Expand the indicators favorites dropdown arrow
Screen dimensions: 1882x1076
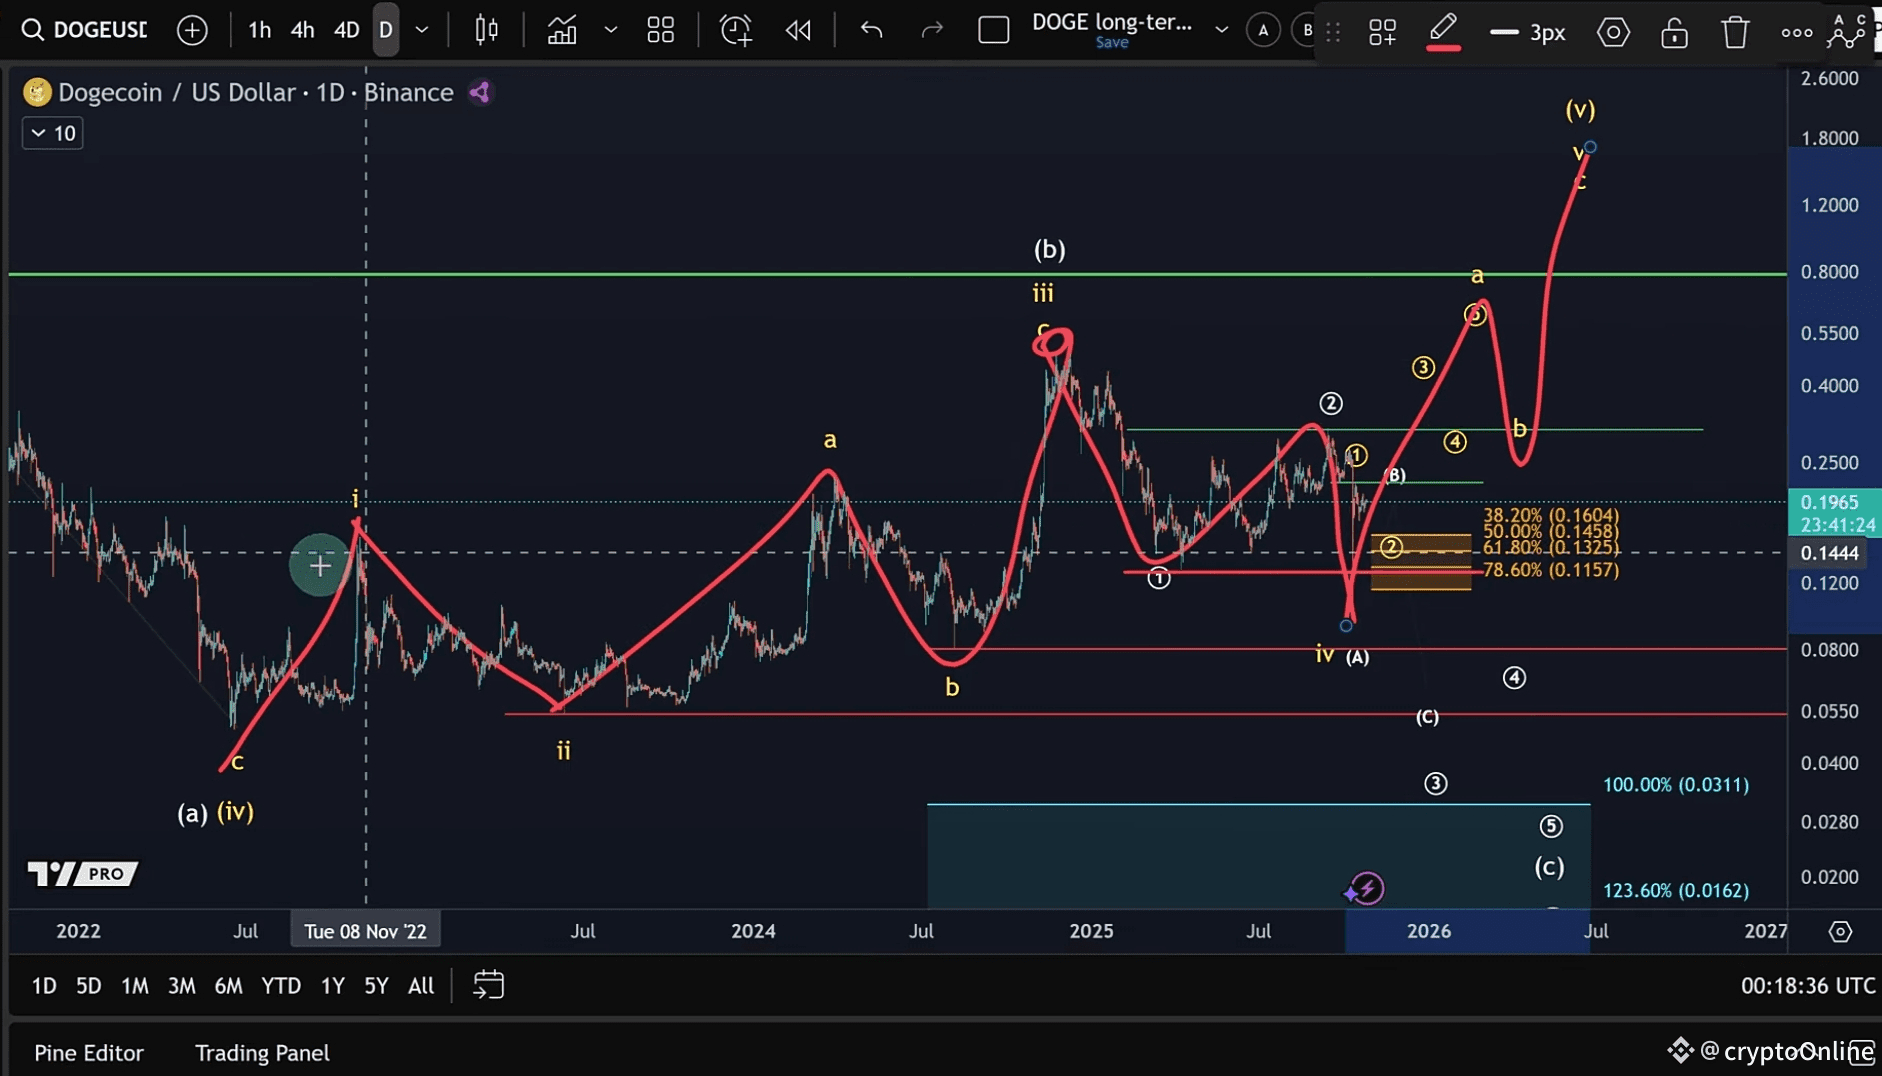[610, 30]
